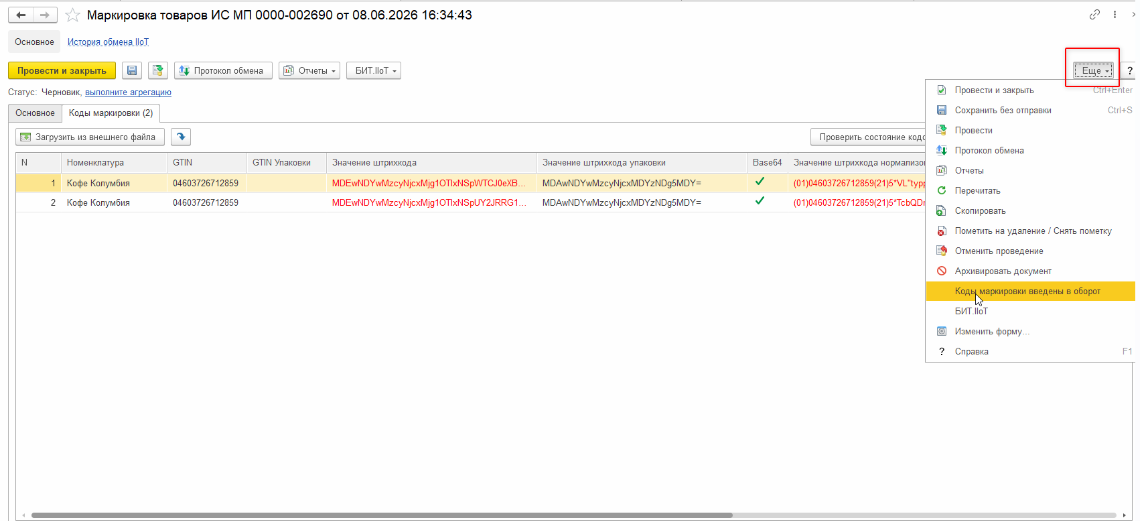Select Коды маркировки введены в оборот
1140x521 pixels.
pos(1029,291)
